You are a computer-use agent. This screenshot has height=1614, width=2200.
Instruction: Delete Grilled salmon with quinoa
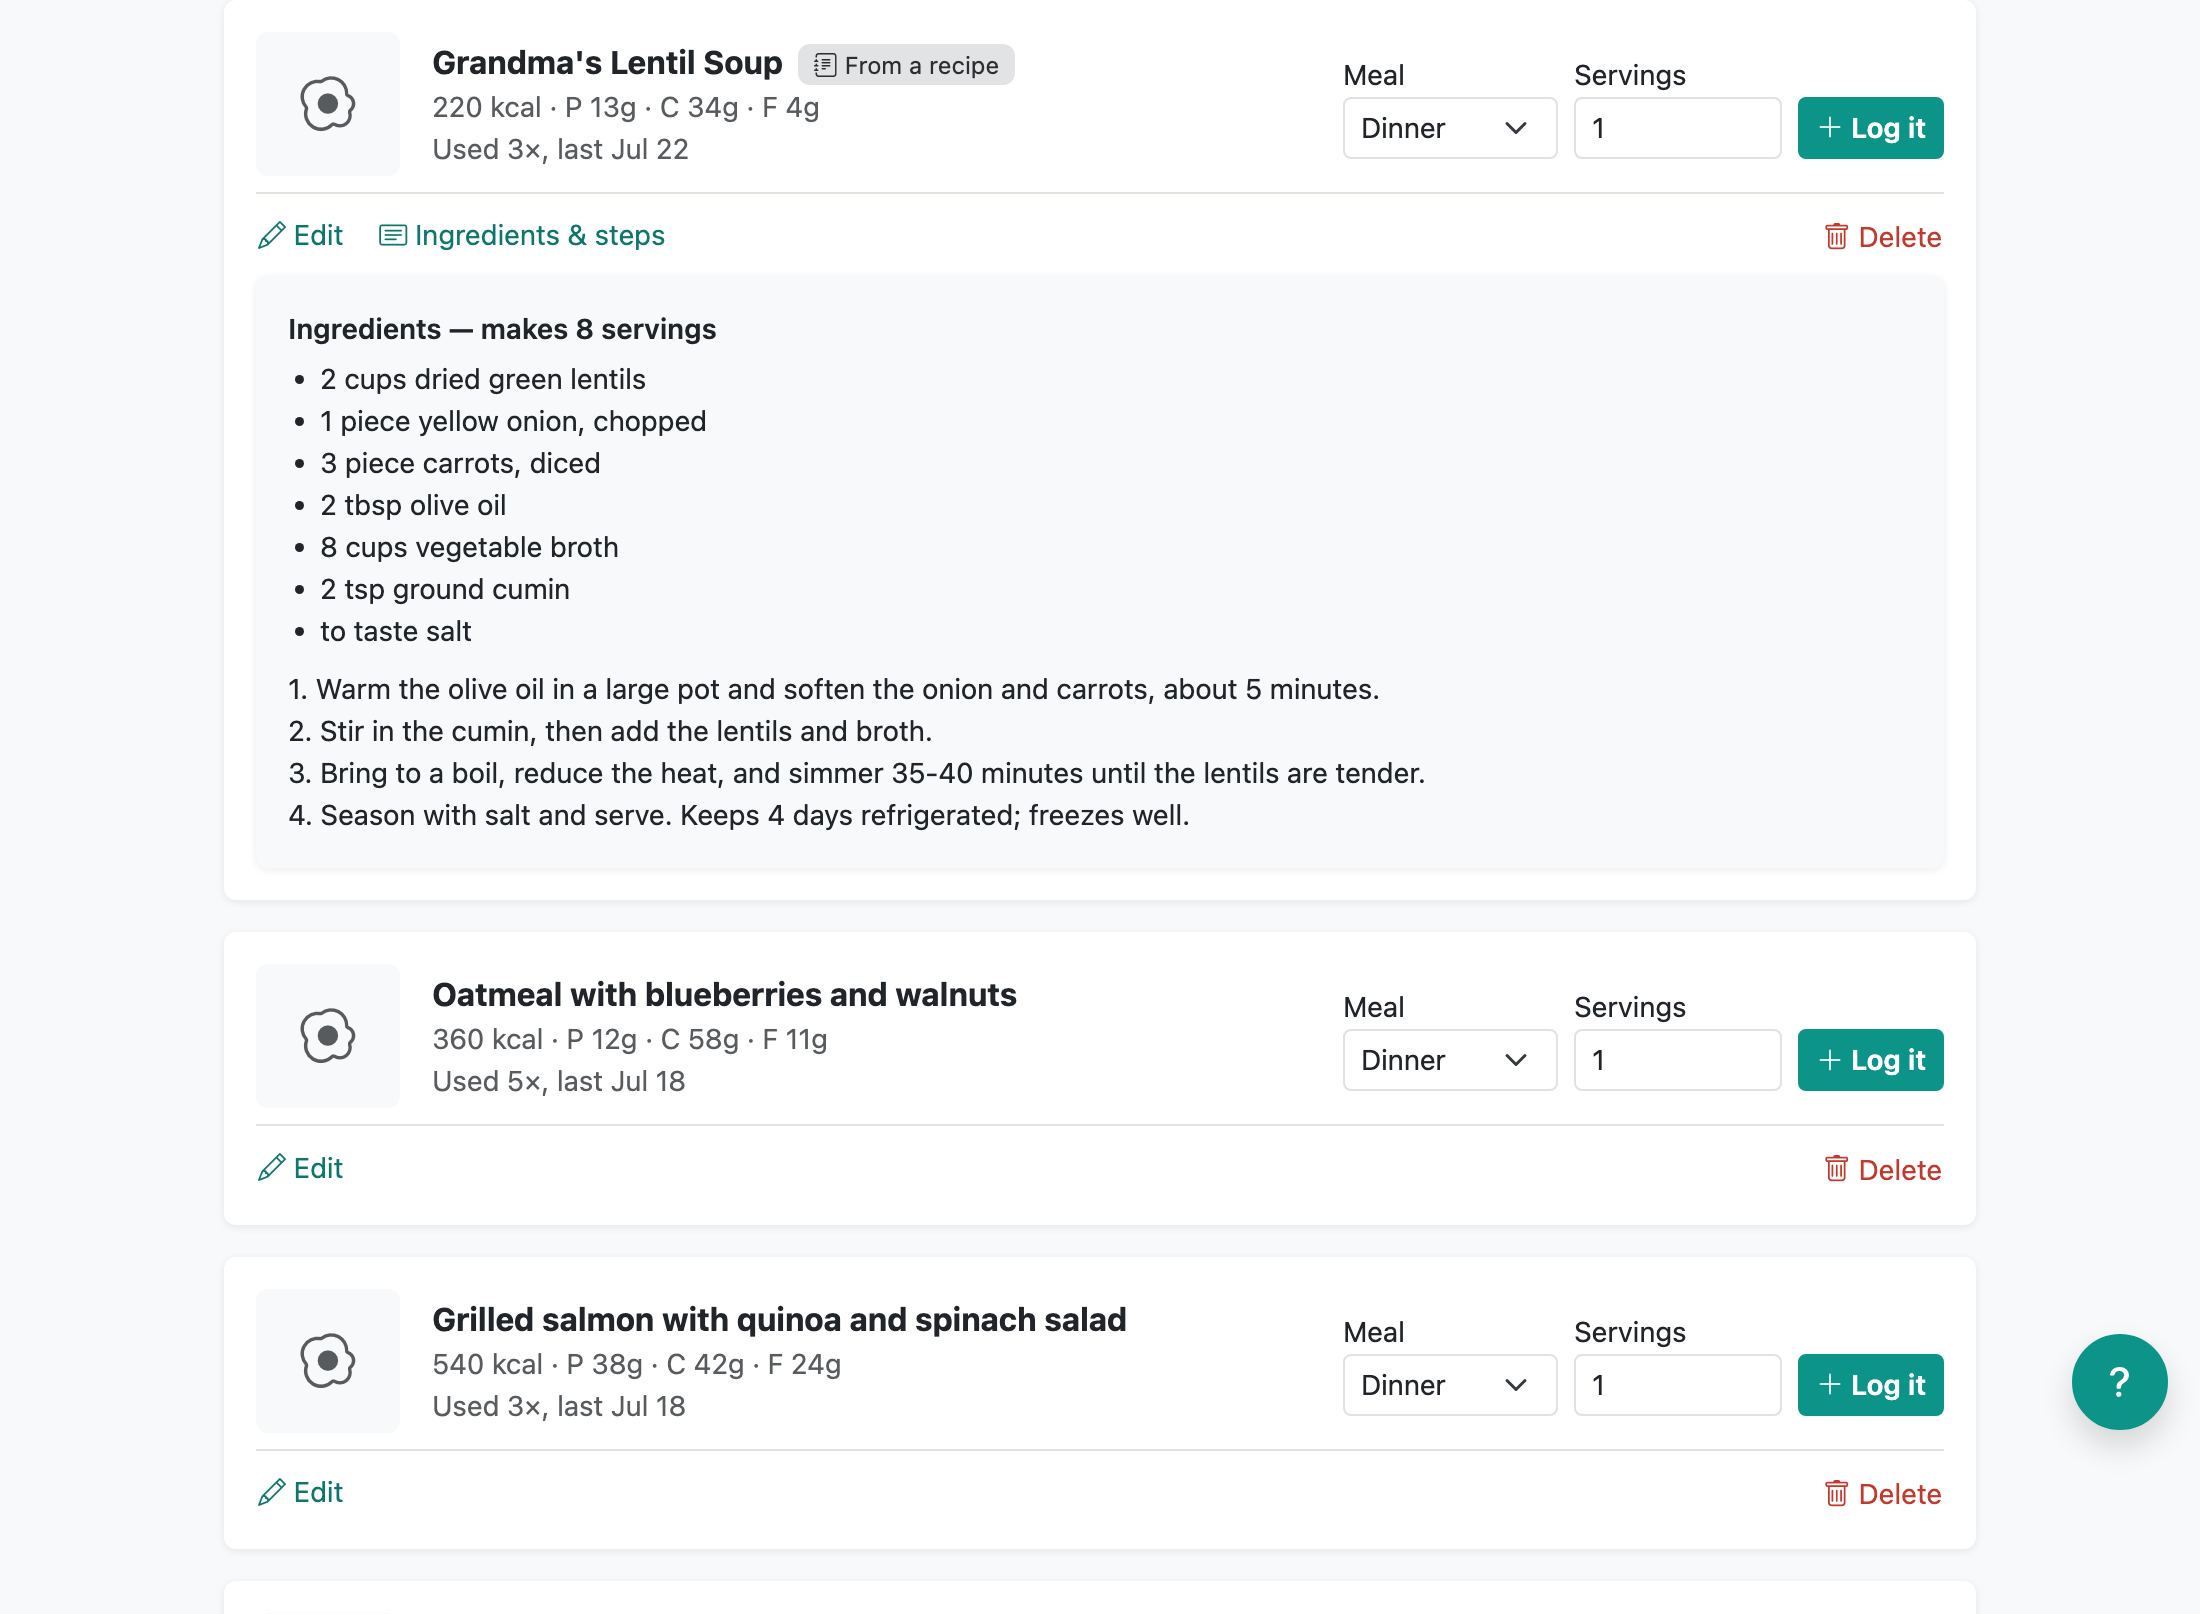[1883, 1494]
